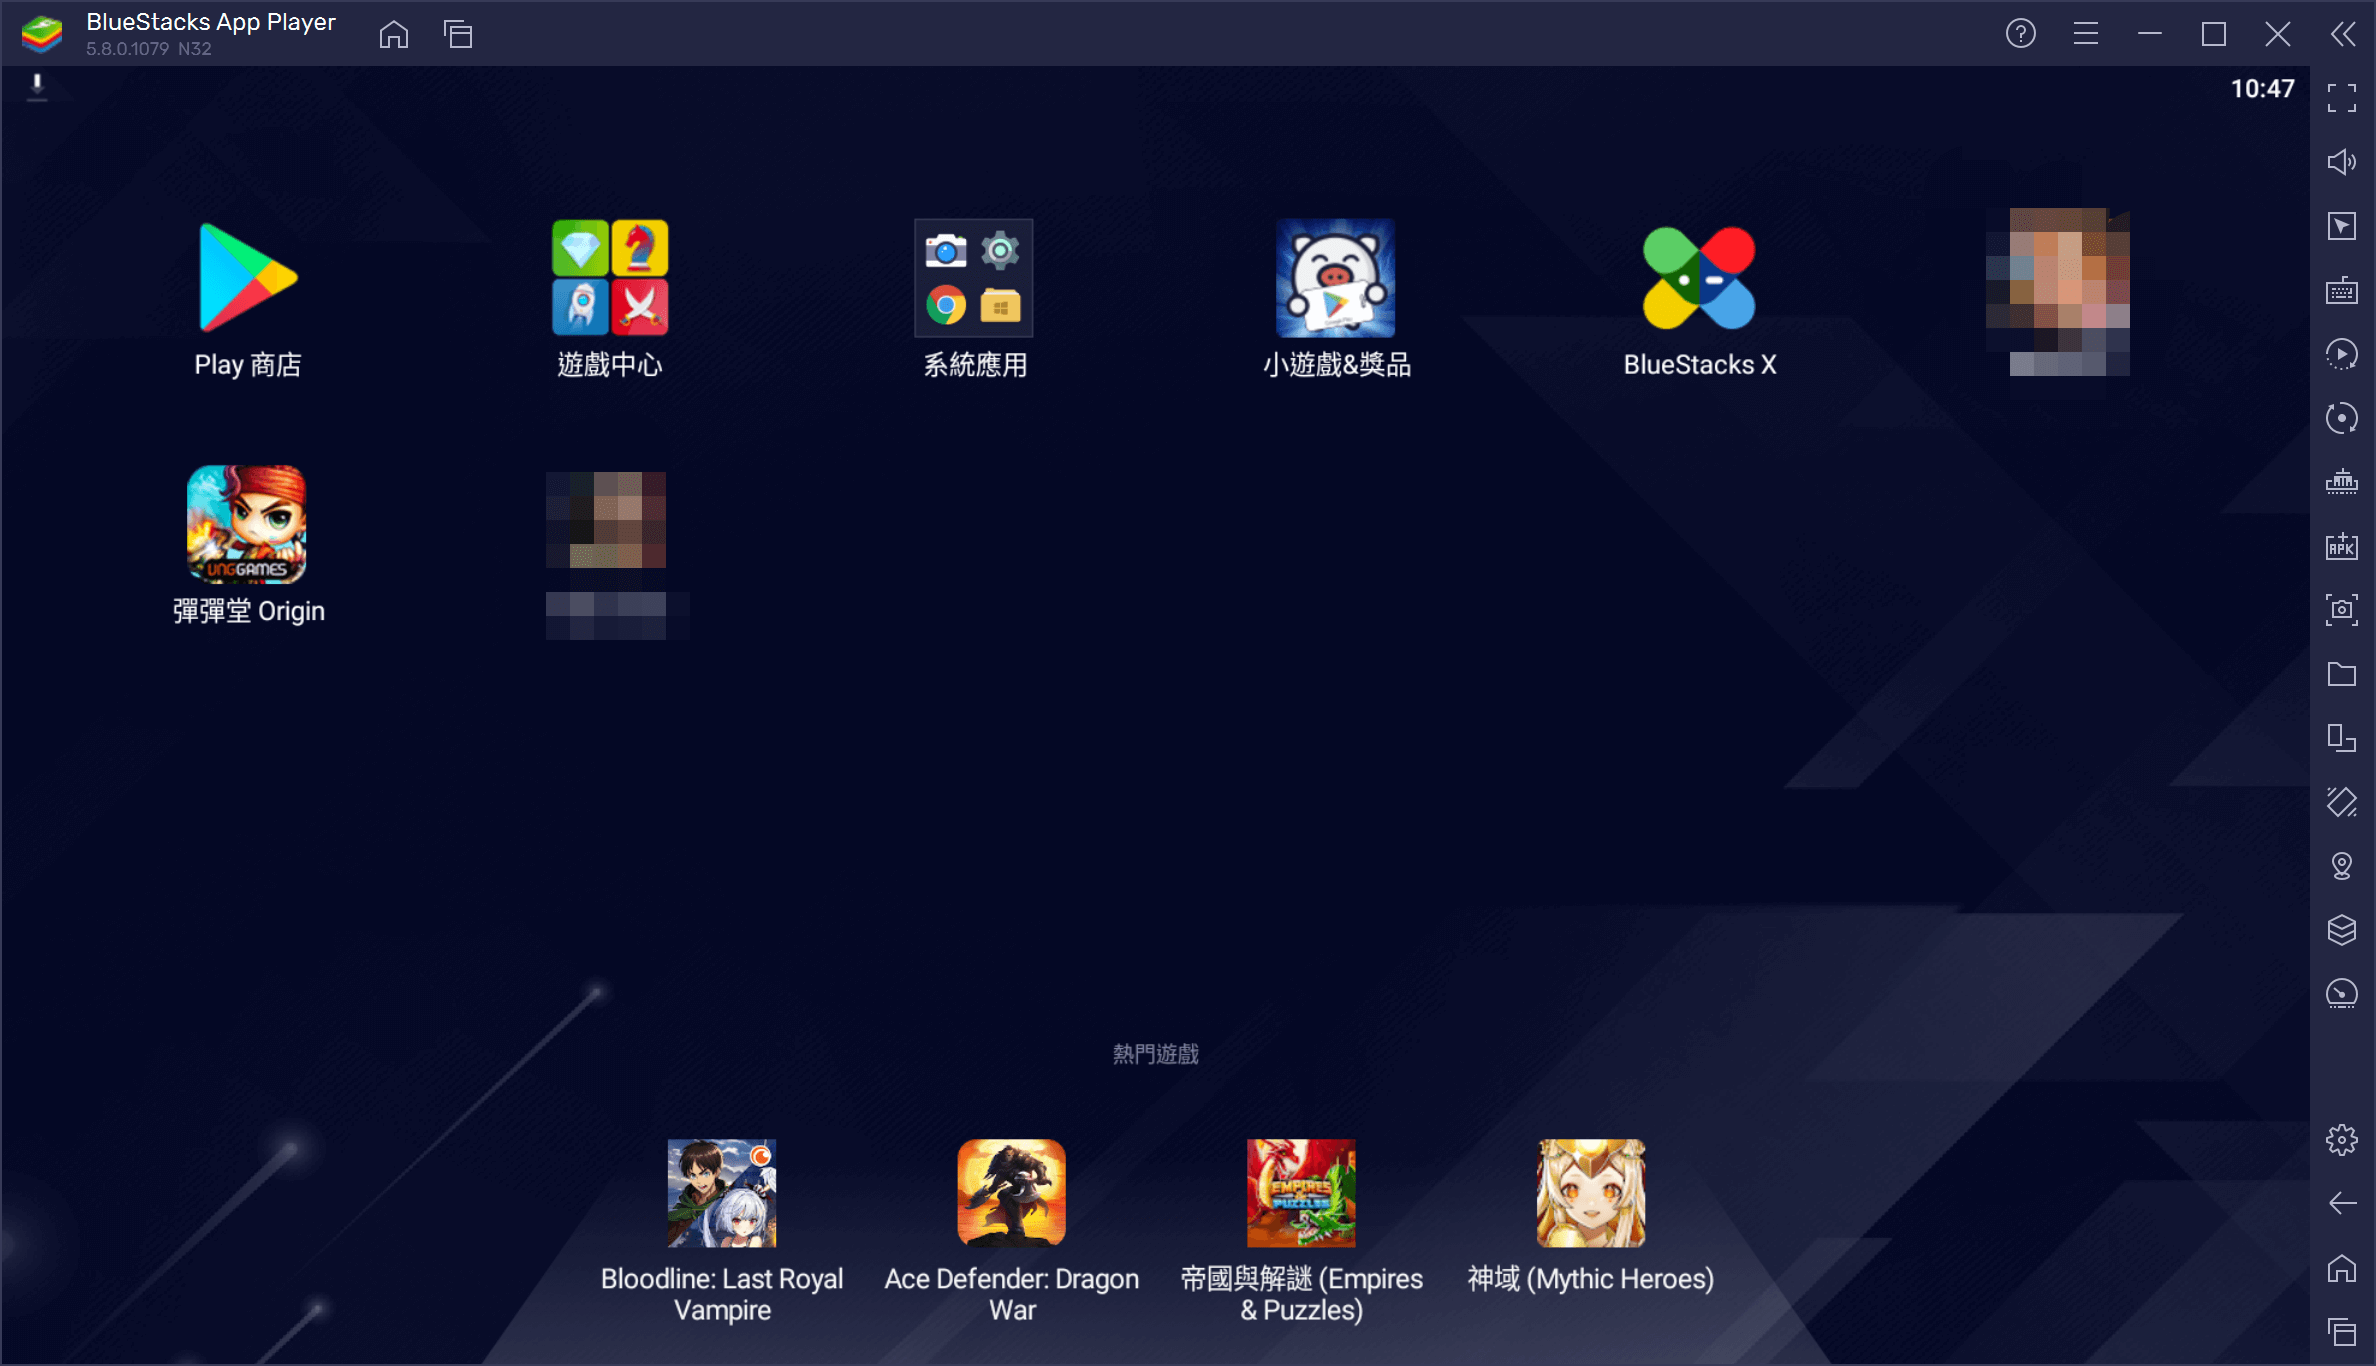Click the sync rotate circle icon
This screenshot has width=2376, height=1366.
pos(2342,418)
